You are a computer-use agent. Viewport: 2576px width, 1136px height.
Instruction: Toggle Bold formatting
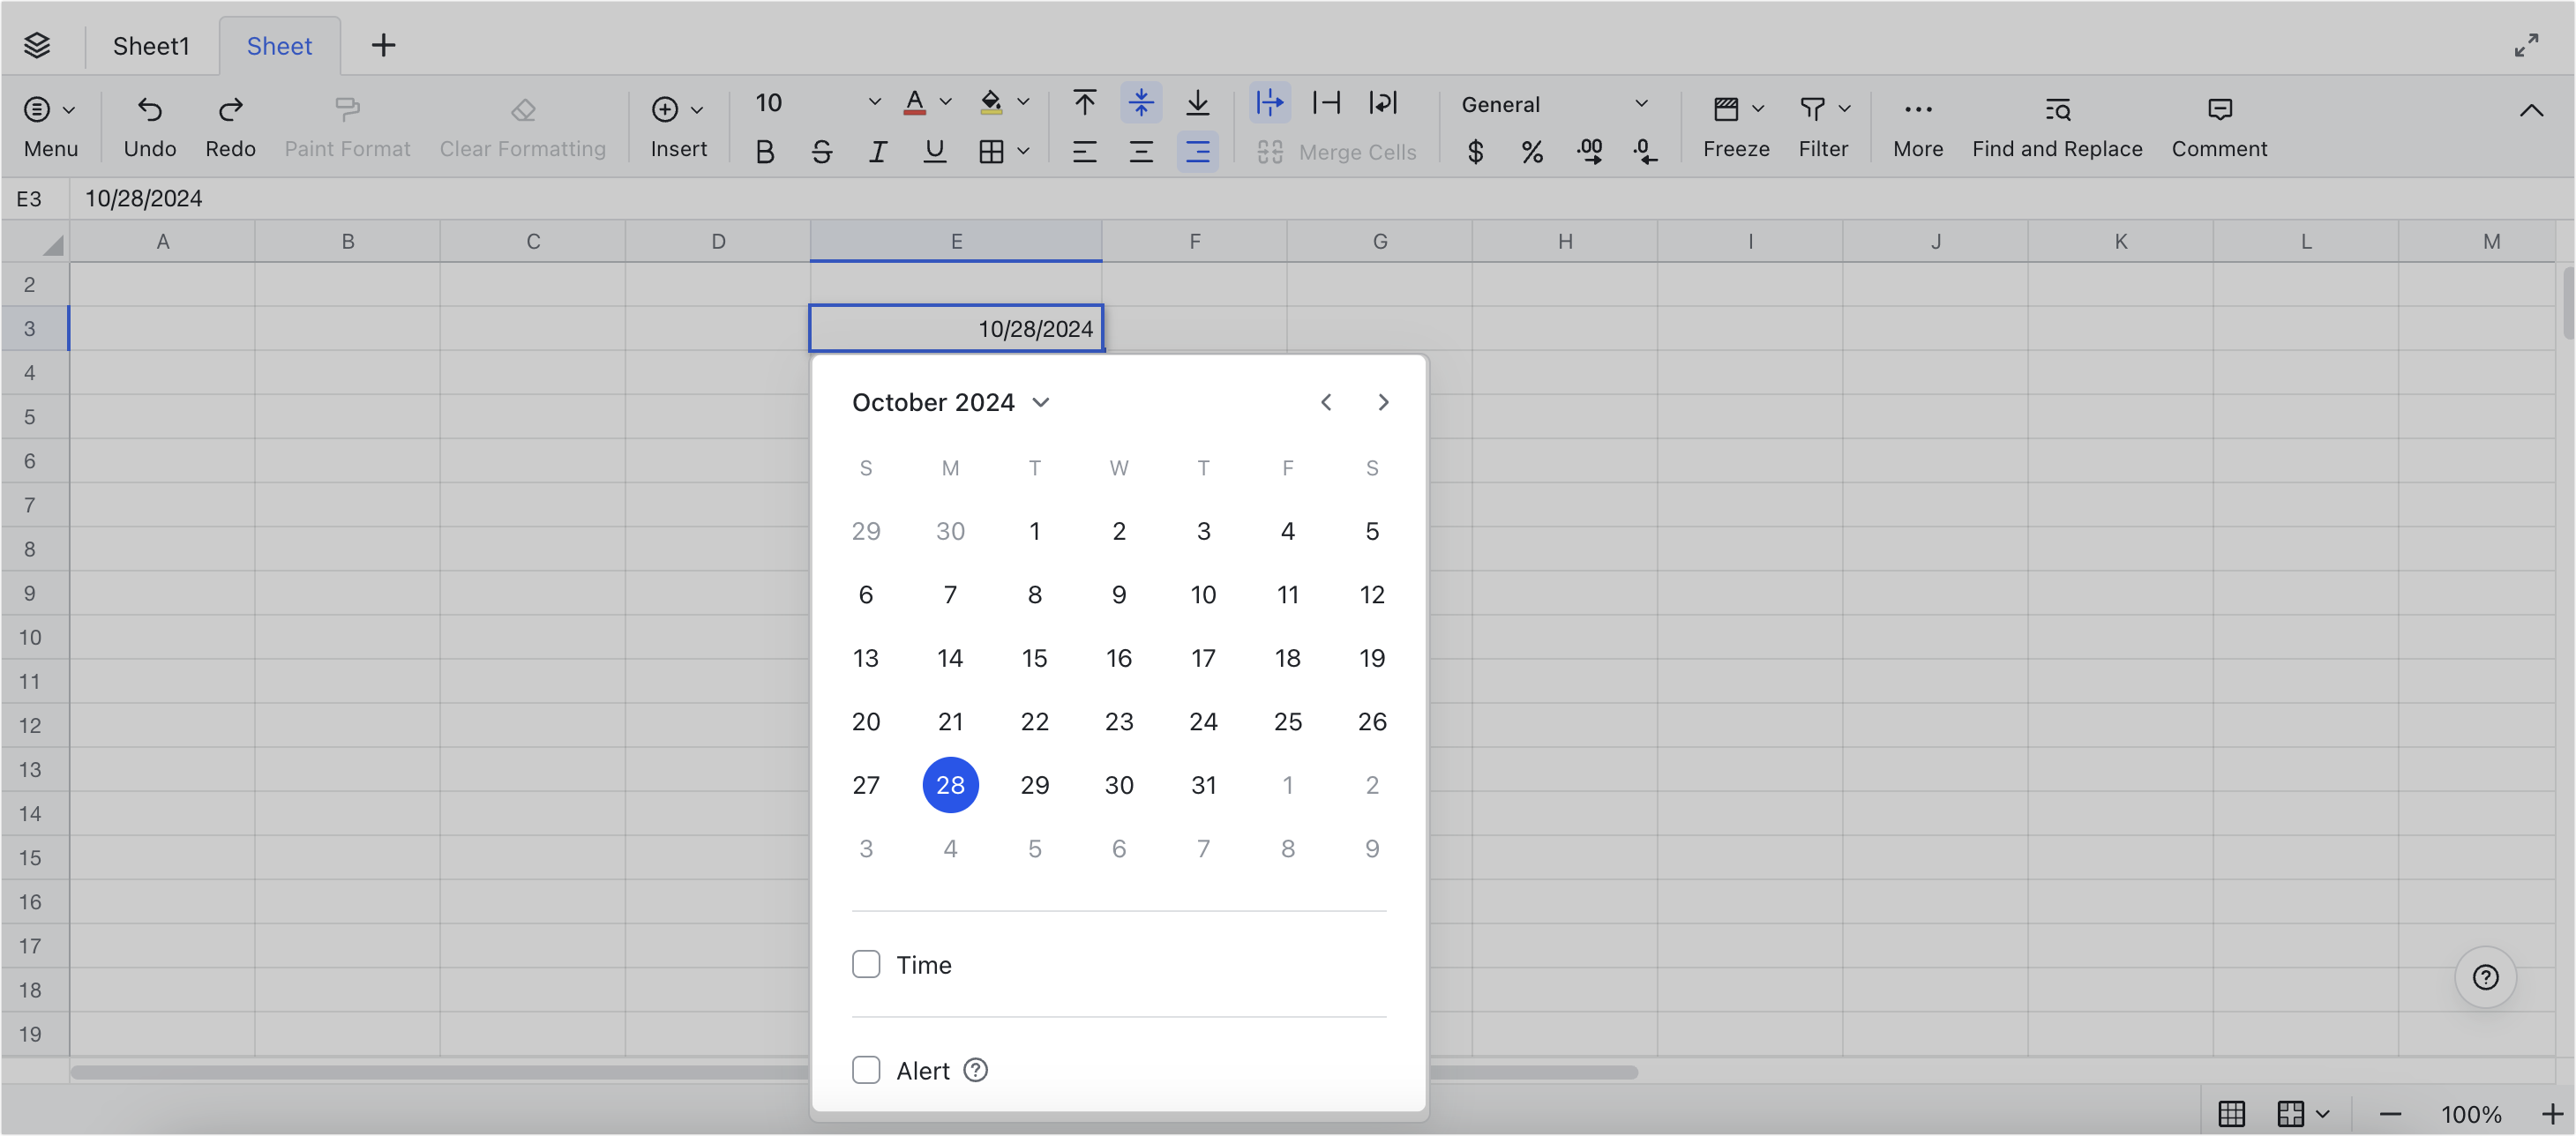765,152
